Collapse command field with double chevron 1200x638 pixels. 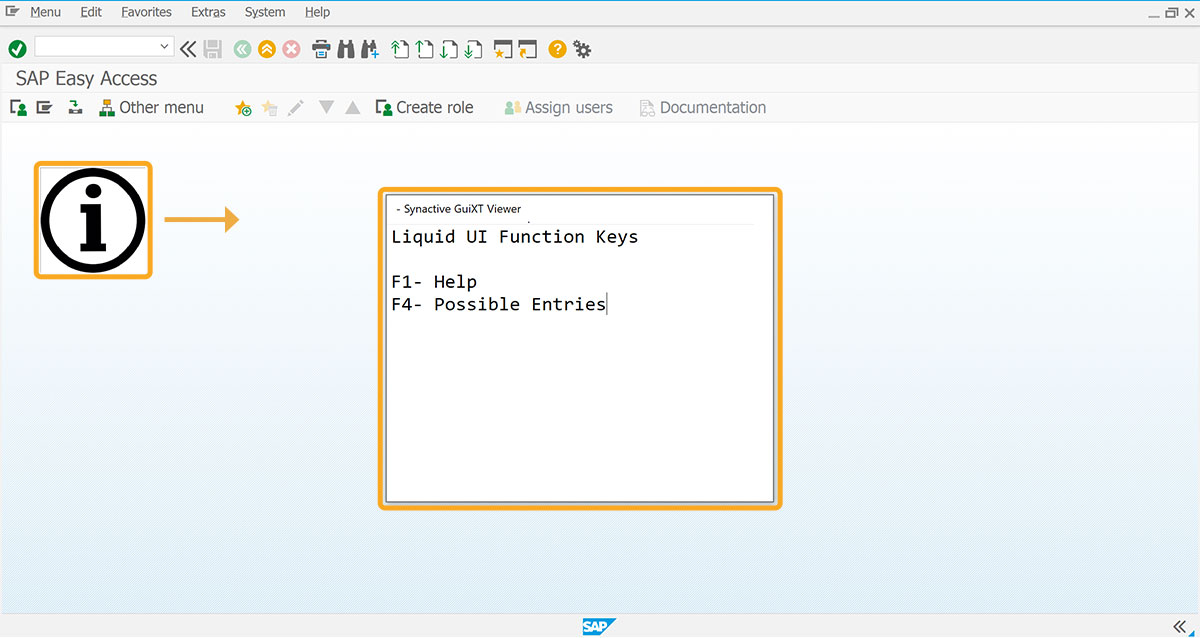[x=188, y=48]
